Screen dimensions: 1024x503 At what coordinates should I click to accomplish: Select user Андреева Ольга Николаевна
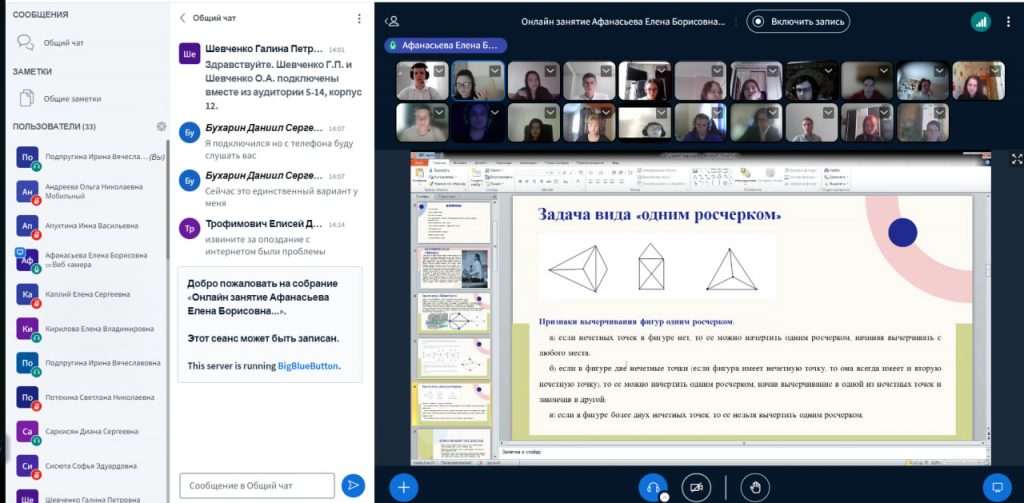pos(89,191)
